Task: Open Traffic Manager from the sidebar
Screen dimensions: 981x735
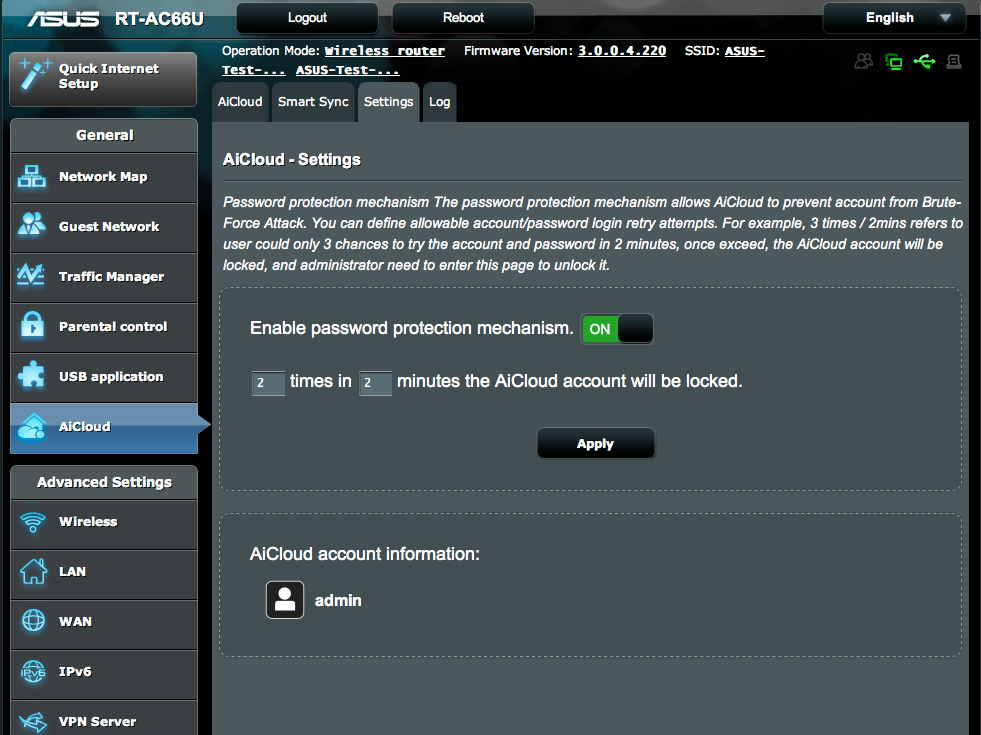Action: point(33,277)
